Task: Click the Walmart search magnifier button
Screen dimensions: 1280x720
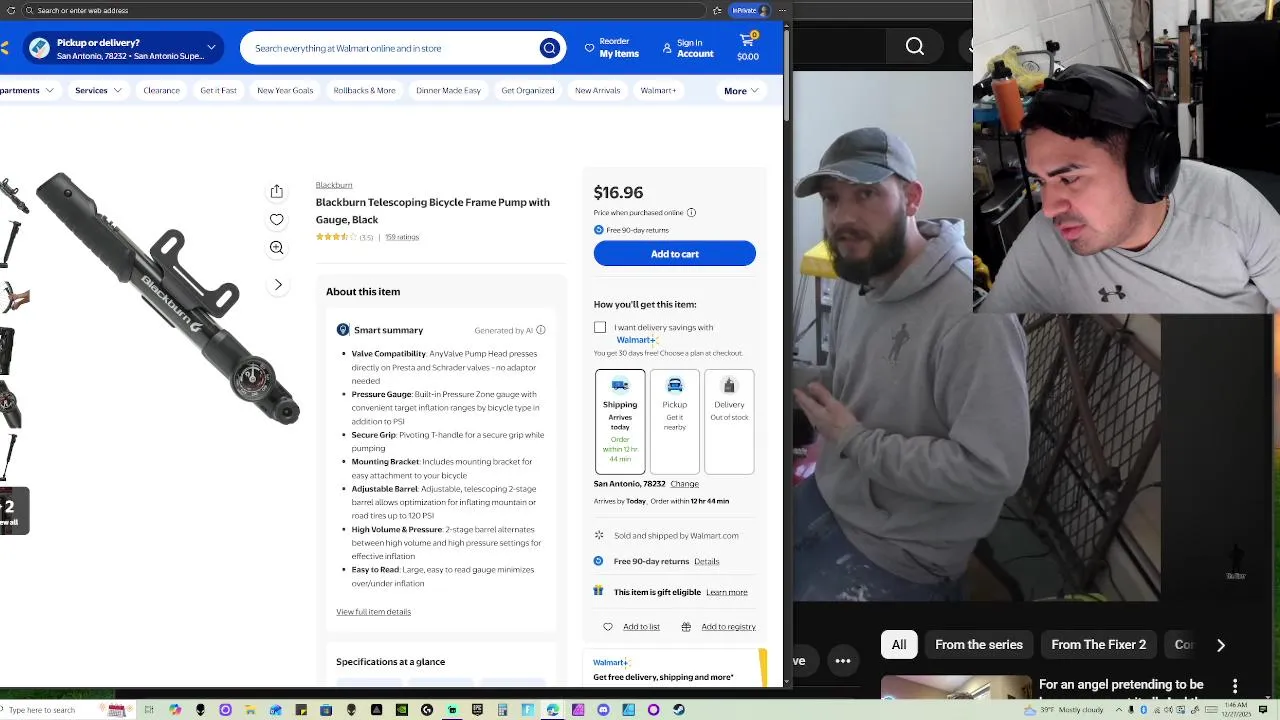Action: click(x=549, y=48)
